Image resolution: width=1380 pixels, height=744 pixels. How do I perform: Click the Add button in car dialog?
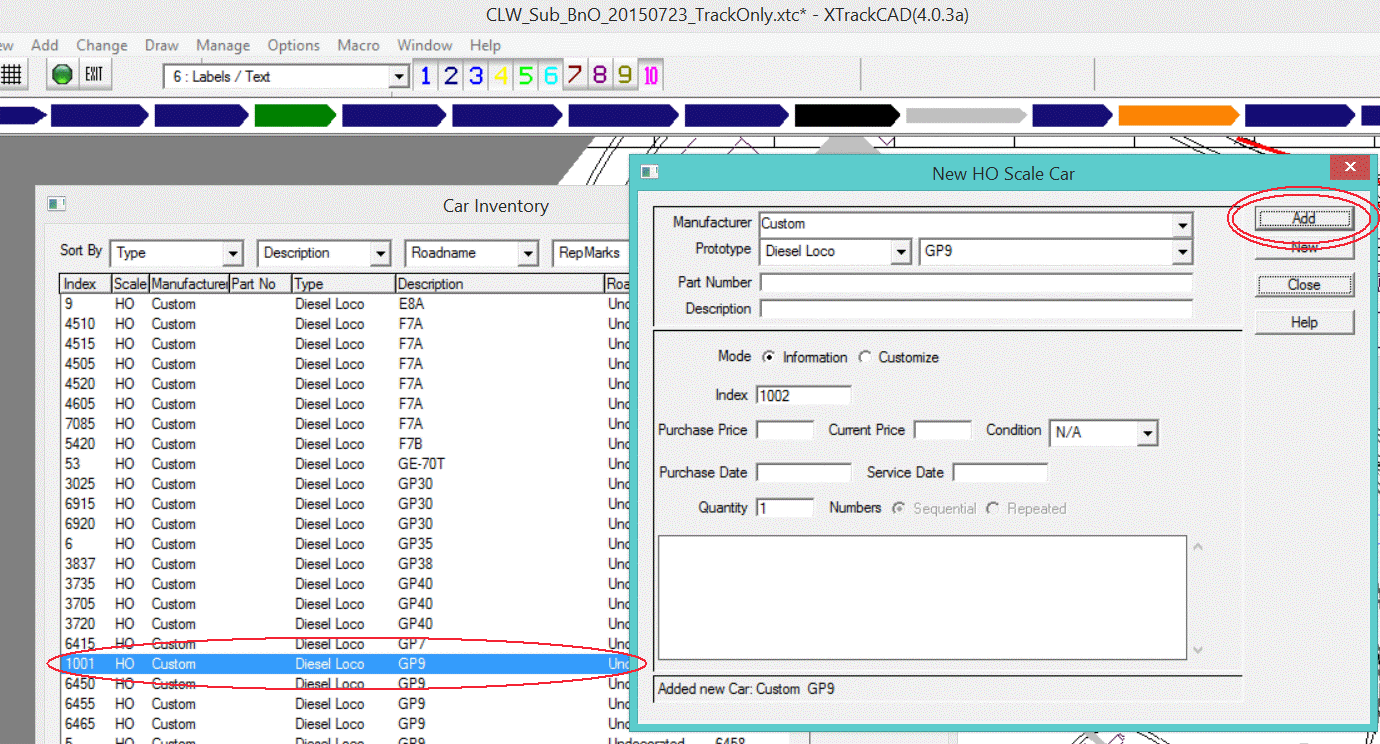point(1304,218)
